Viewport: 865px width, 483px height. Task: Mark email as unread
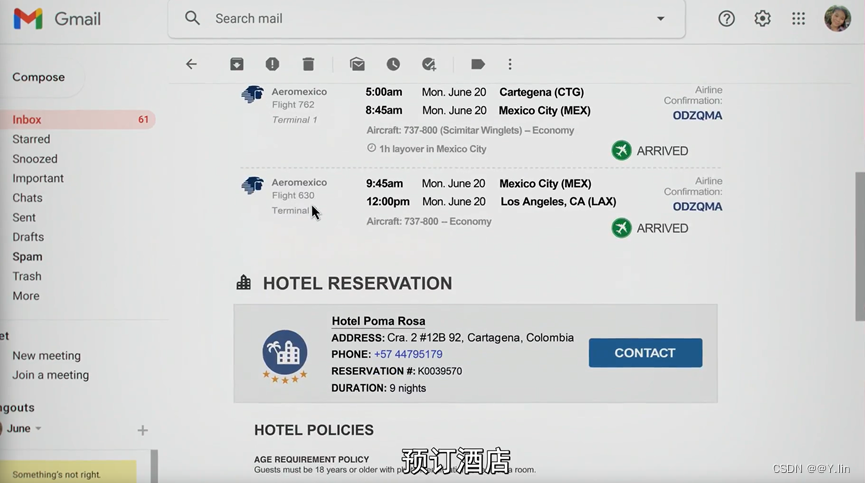[x=357, y=65]
